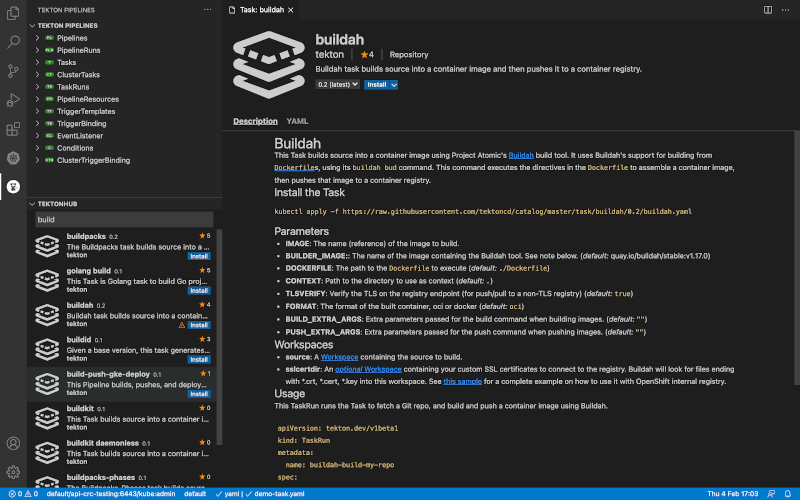Click the buildpacks task icon in TektonHub
This screenshot has height=500, width=800.
(47, 246)
